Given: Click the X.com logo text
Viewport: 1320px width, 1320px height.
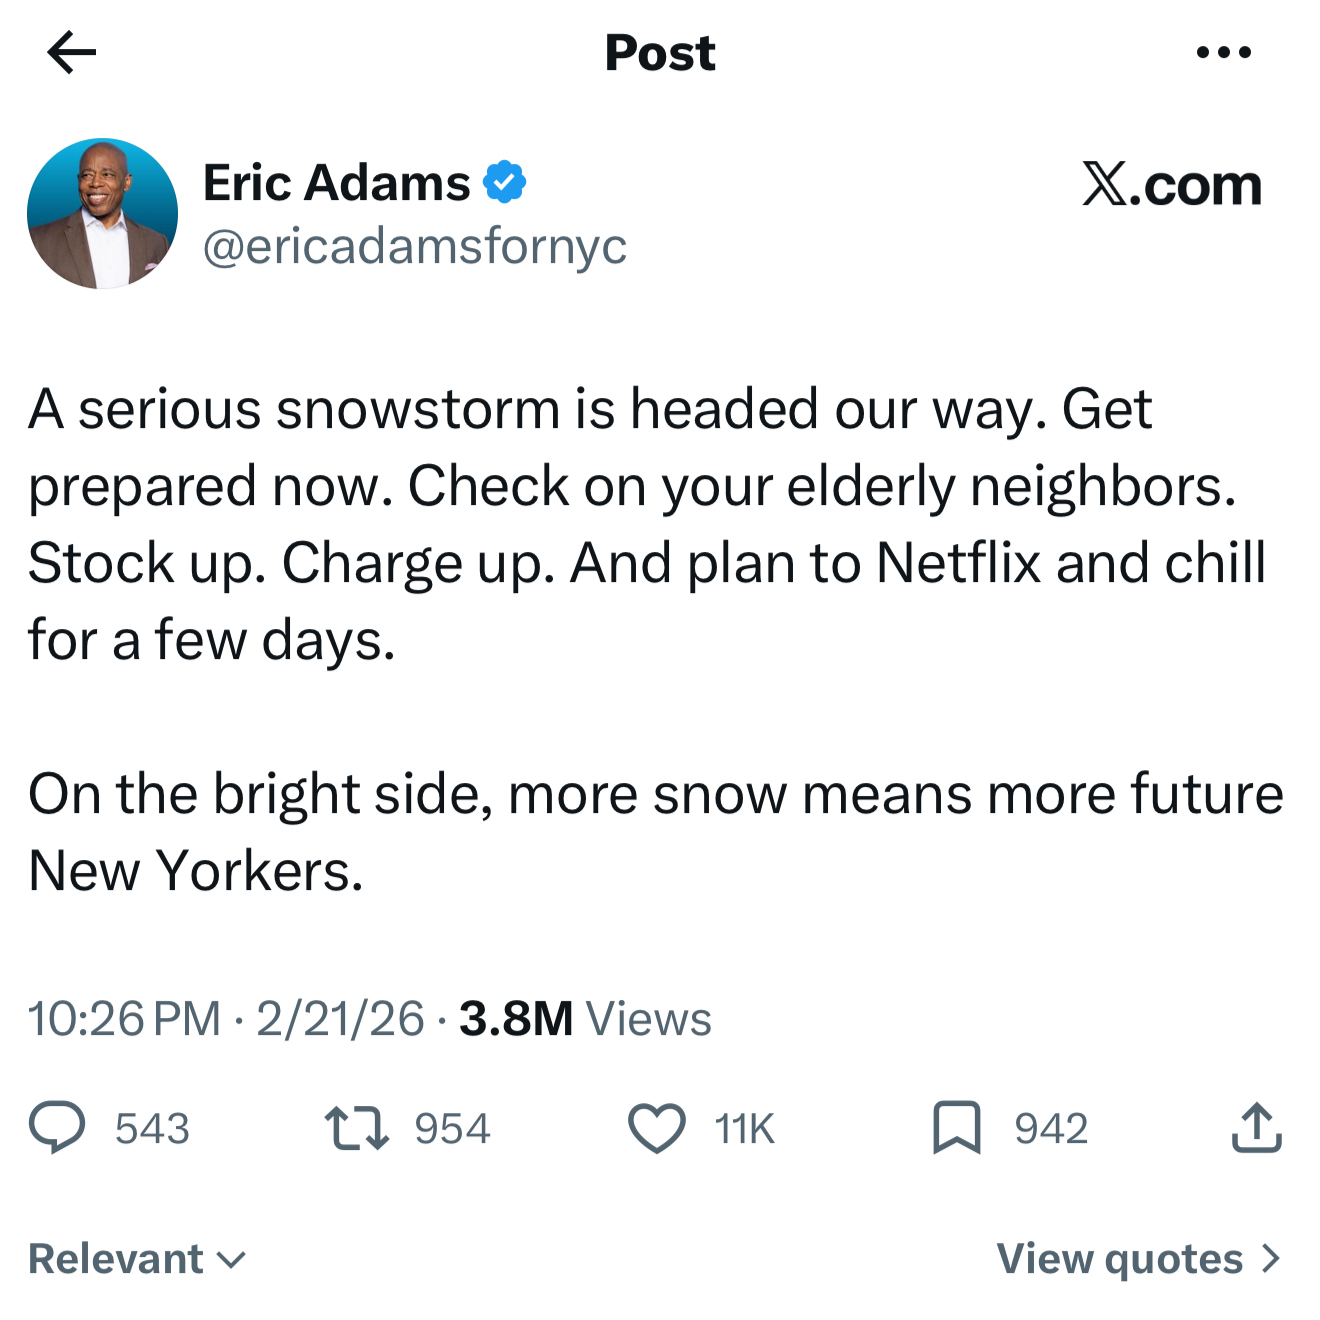Looking at the screenshot, I should (x=1172, y=185).
